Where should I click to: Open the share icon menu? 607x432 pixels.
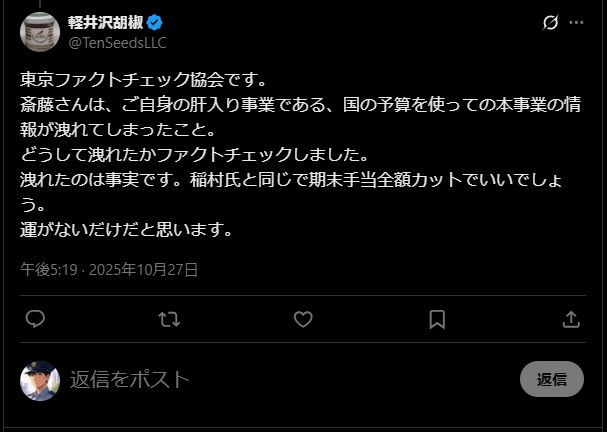pos(571,319)
